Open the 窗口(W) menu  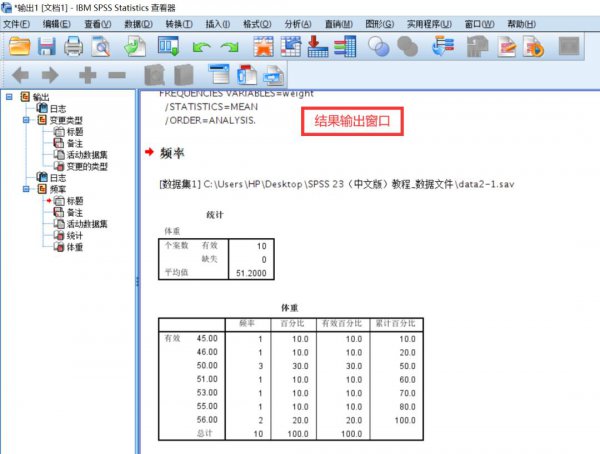pyautogui.click(x=479, y=24)
